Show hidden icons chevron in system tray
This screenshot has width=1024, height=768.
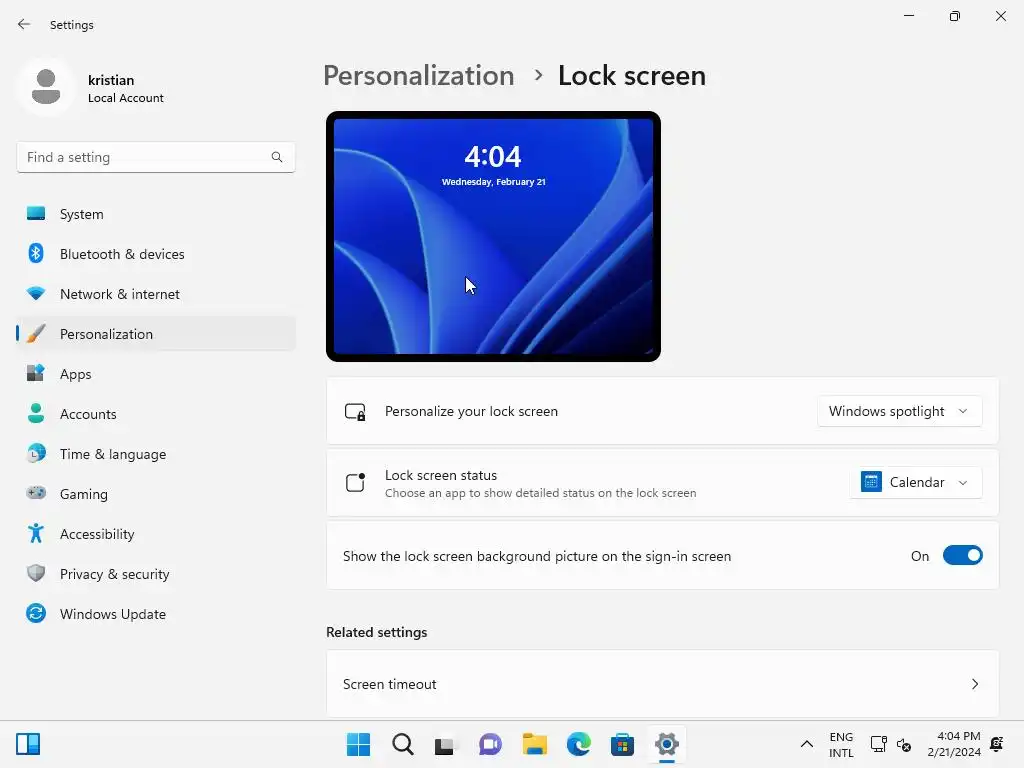pos(807,744)
